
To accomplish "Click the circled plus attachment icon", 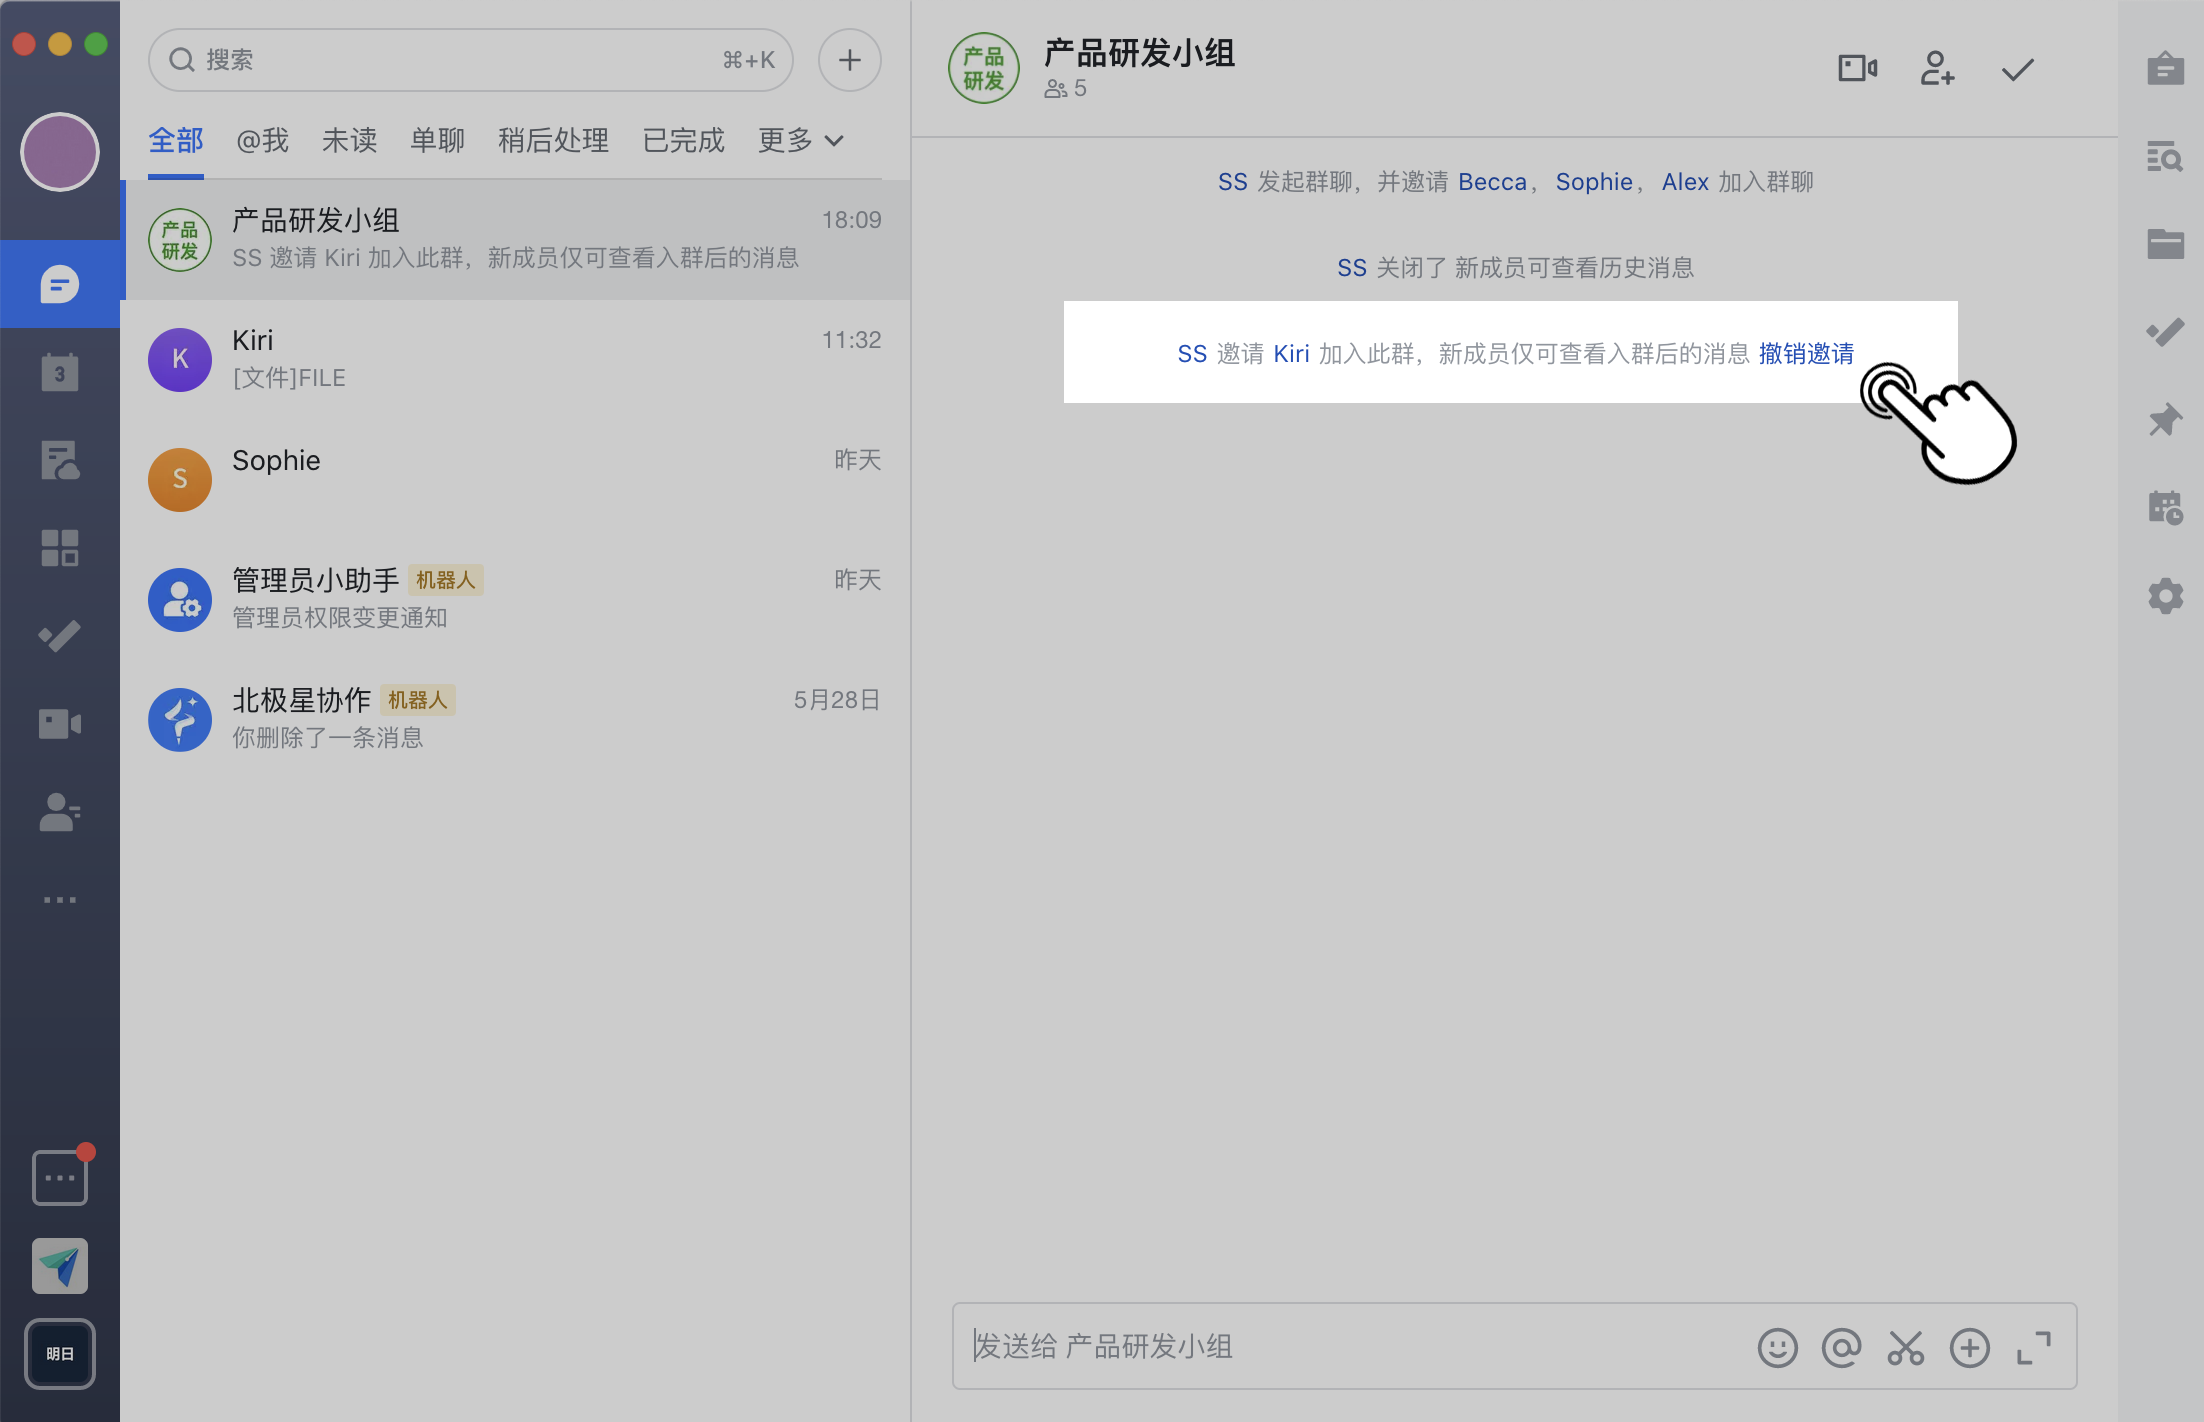I will point(1969,1347).
